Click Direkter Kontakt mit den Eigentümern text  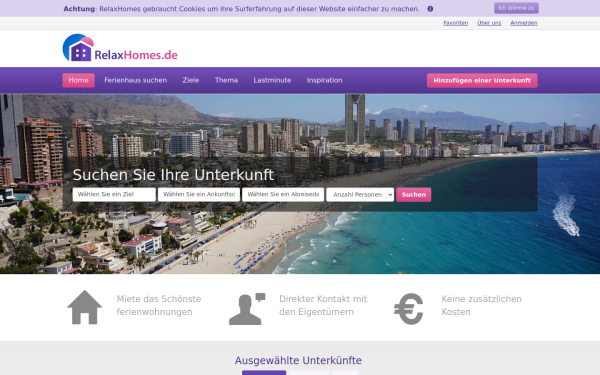click(x=323, y=305)
